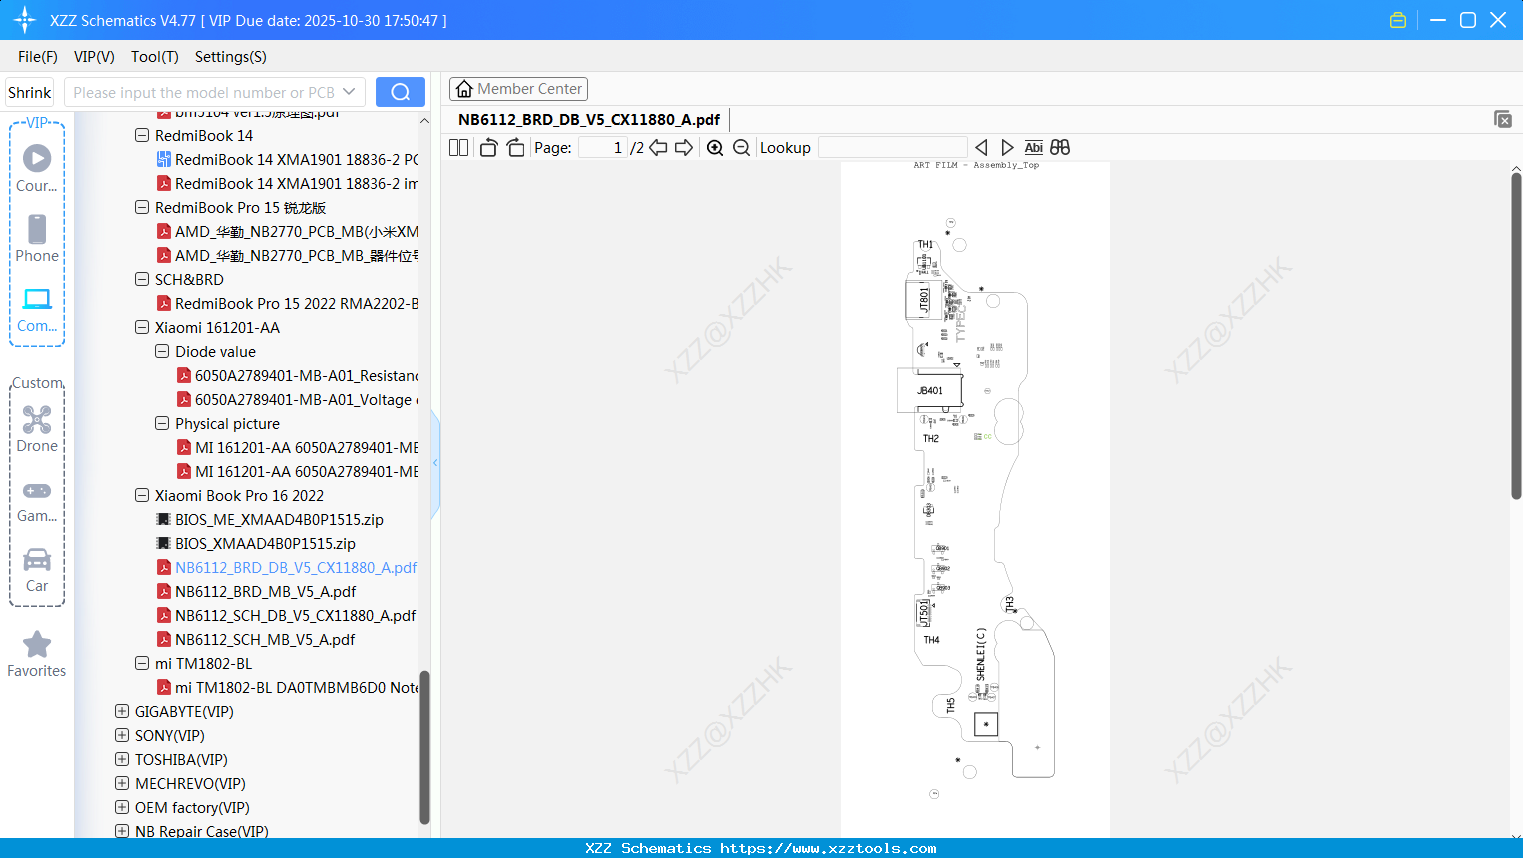Open the File(F) menu
The image size is (1523, 858).
tap(38, 57)
